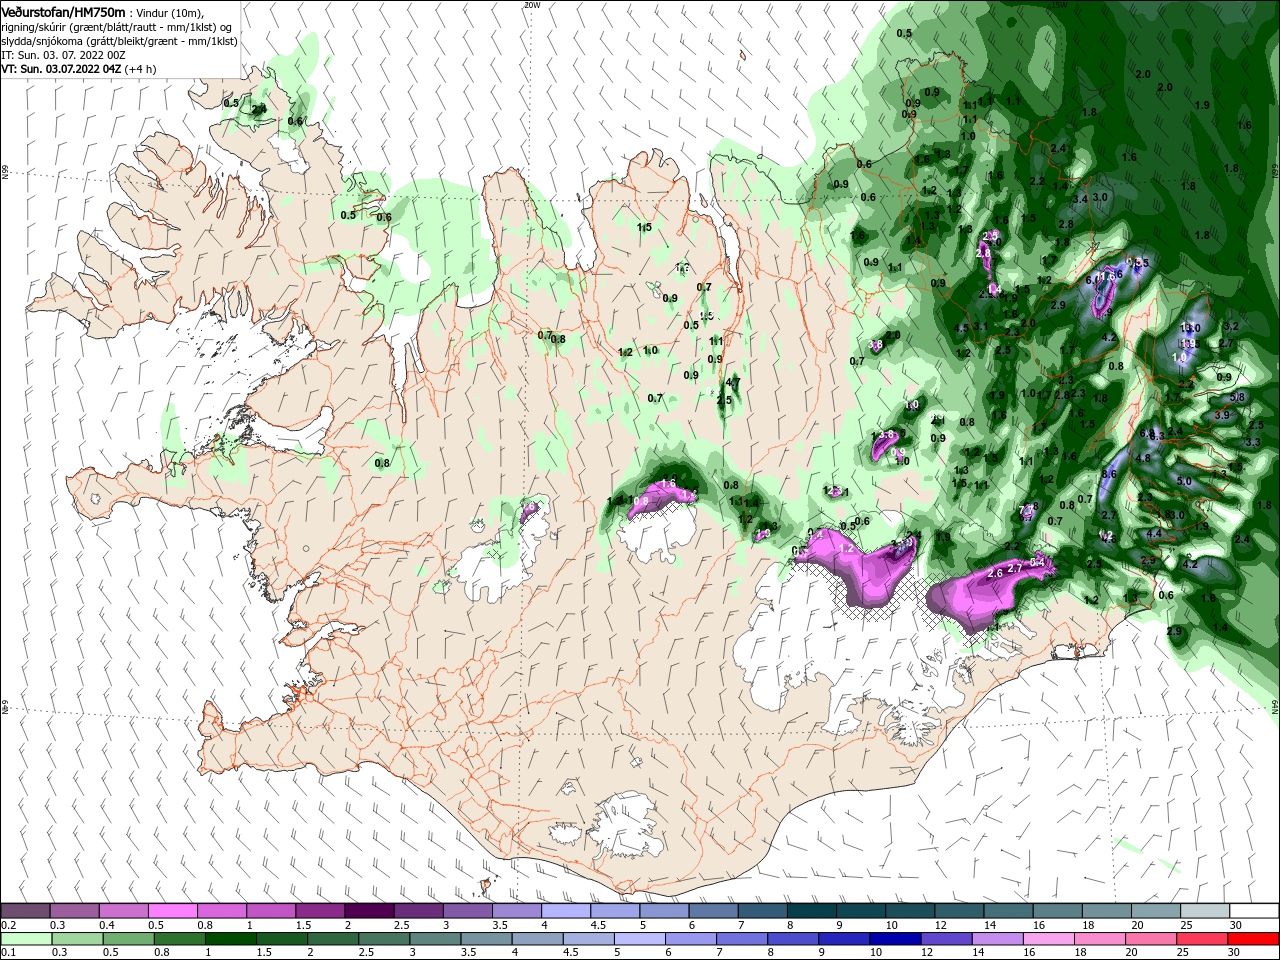
Task: Select the grey-teal 16 swatch in the upper legend row
Action: [1057, 910]
